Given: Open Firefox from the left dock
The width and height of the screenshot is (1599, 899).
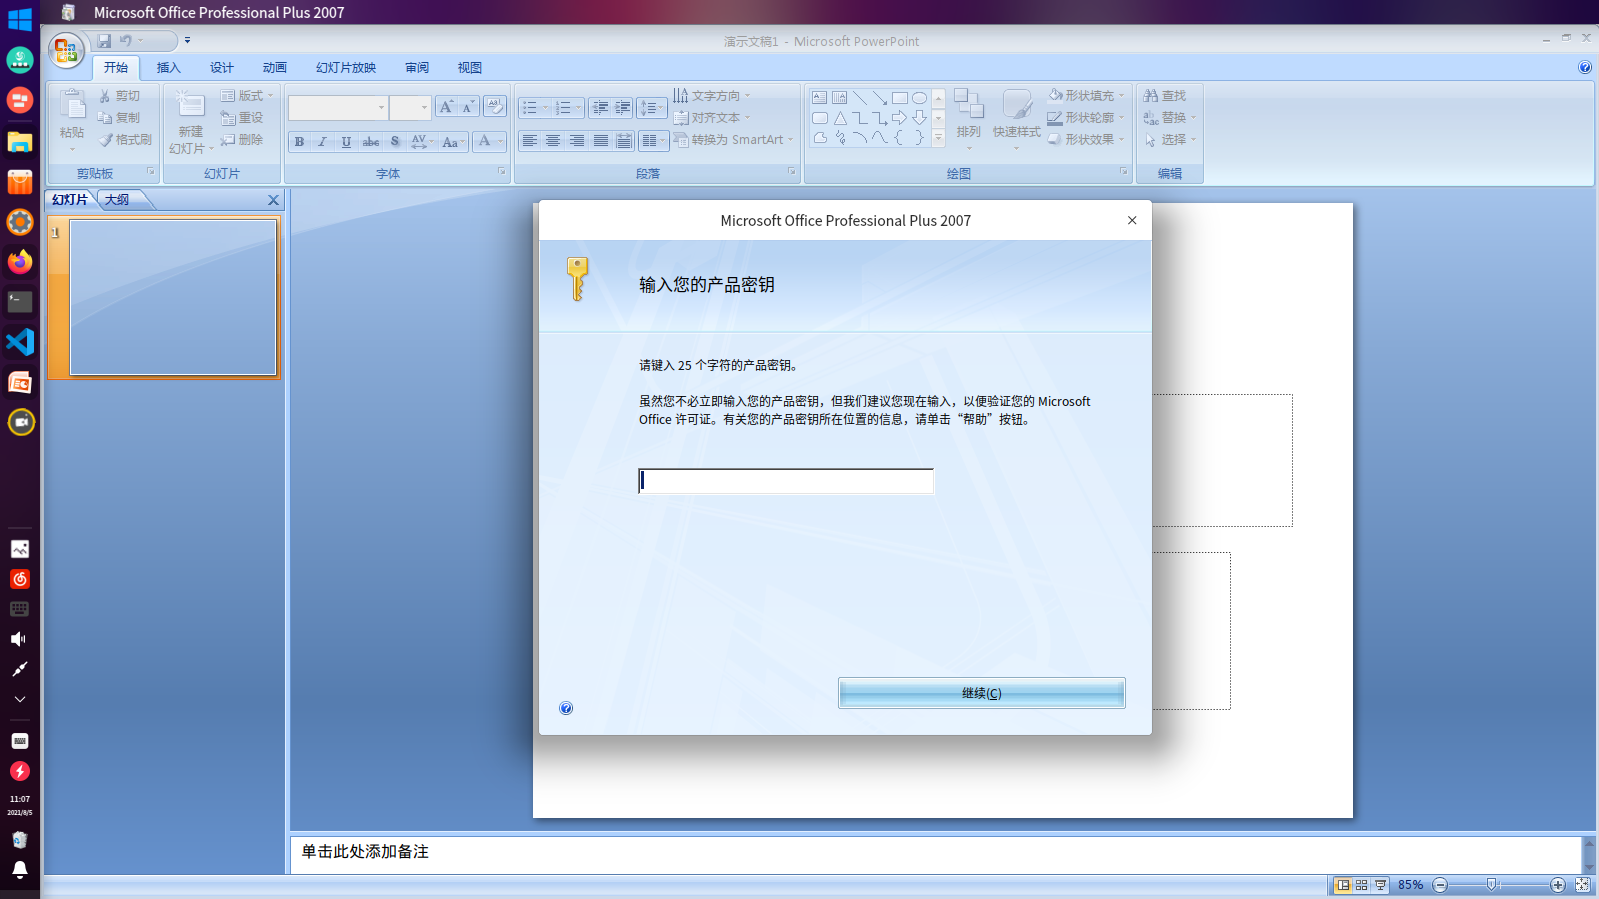Looking at the screenshot, I should (x=20, y=262).
